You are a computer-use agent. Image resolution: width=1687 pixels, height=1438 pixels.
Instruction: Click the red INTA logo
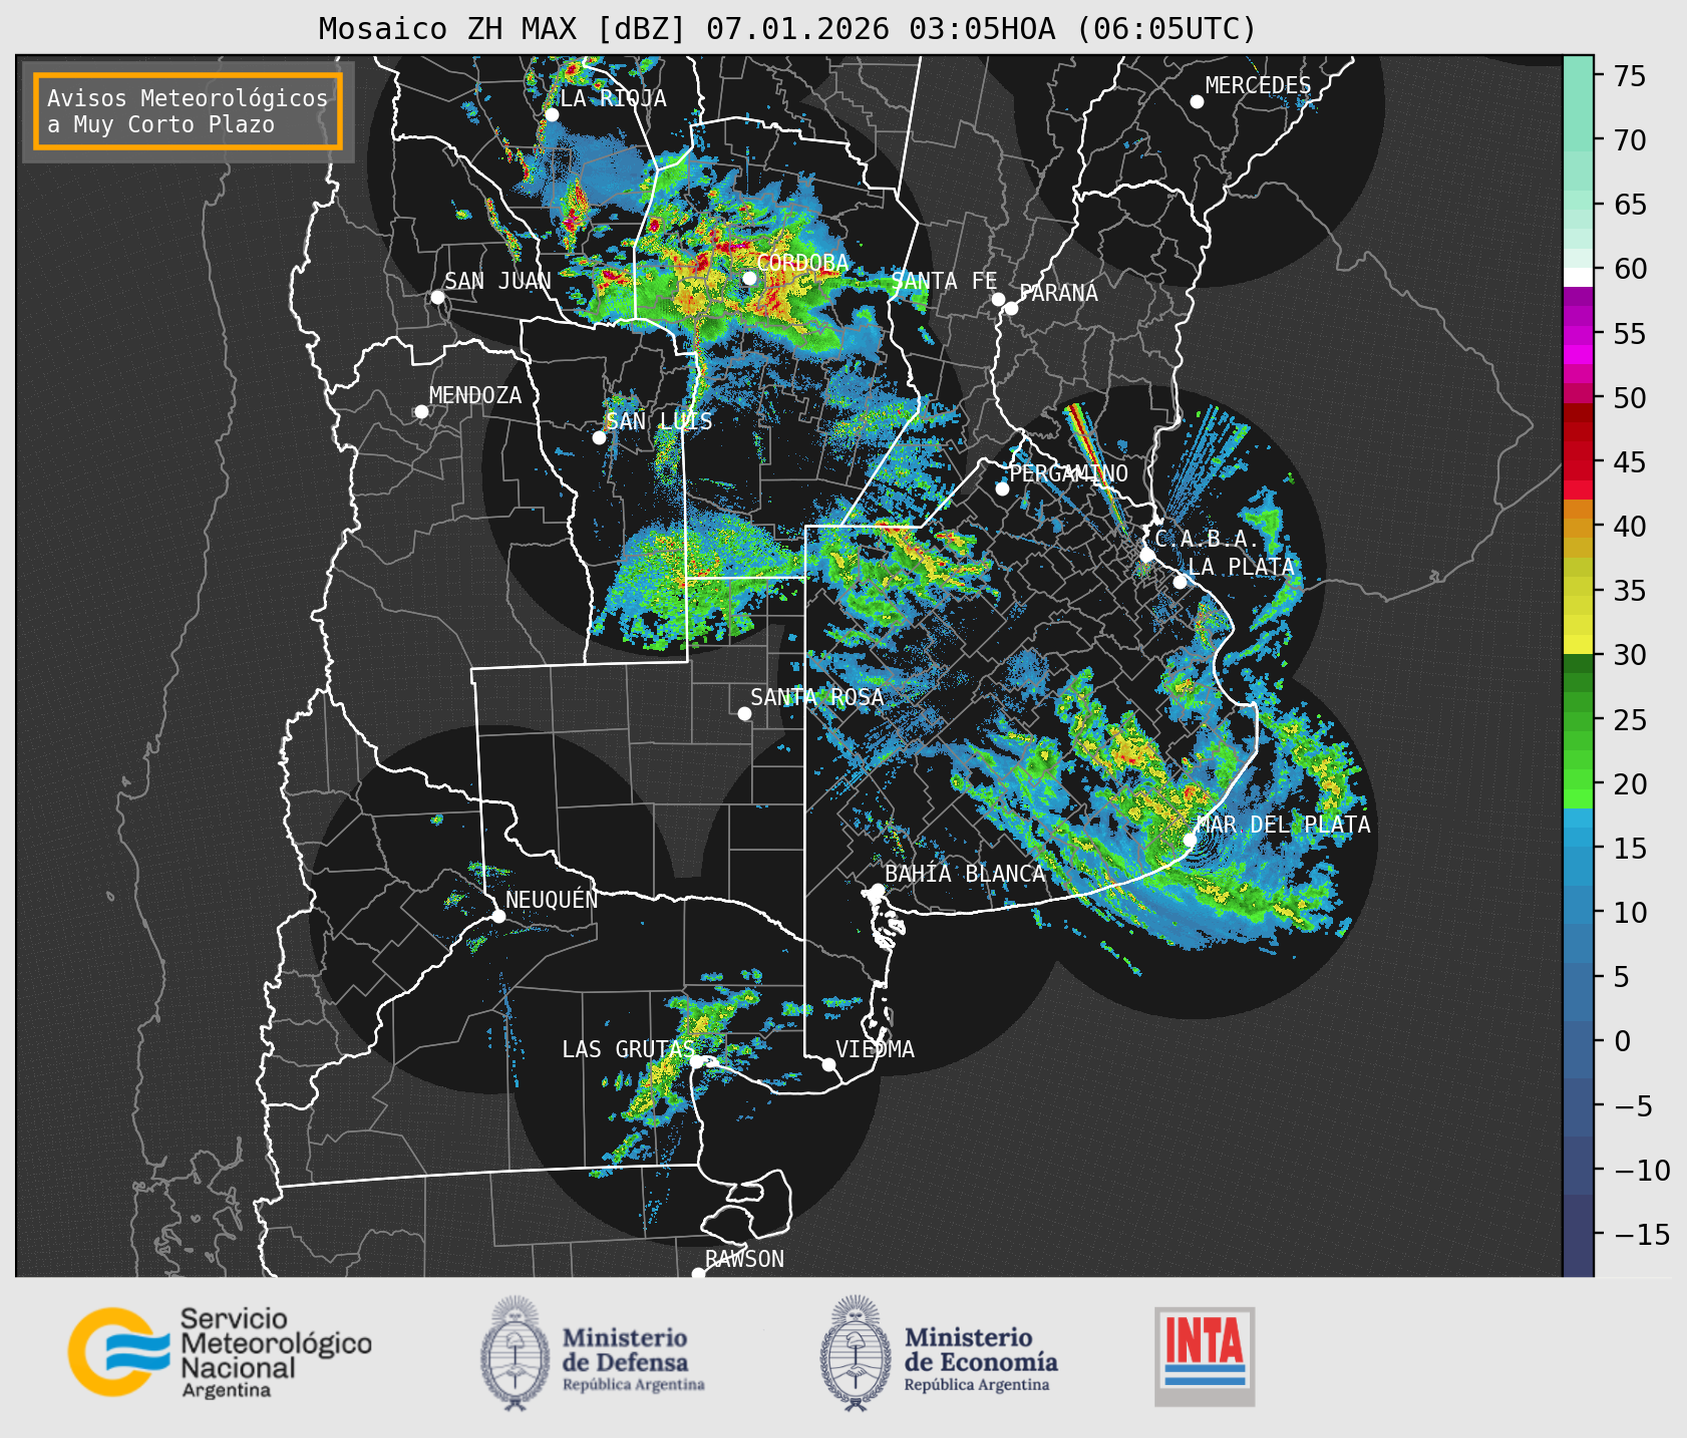(x=1204, y=1357)
